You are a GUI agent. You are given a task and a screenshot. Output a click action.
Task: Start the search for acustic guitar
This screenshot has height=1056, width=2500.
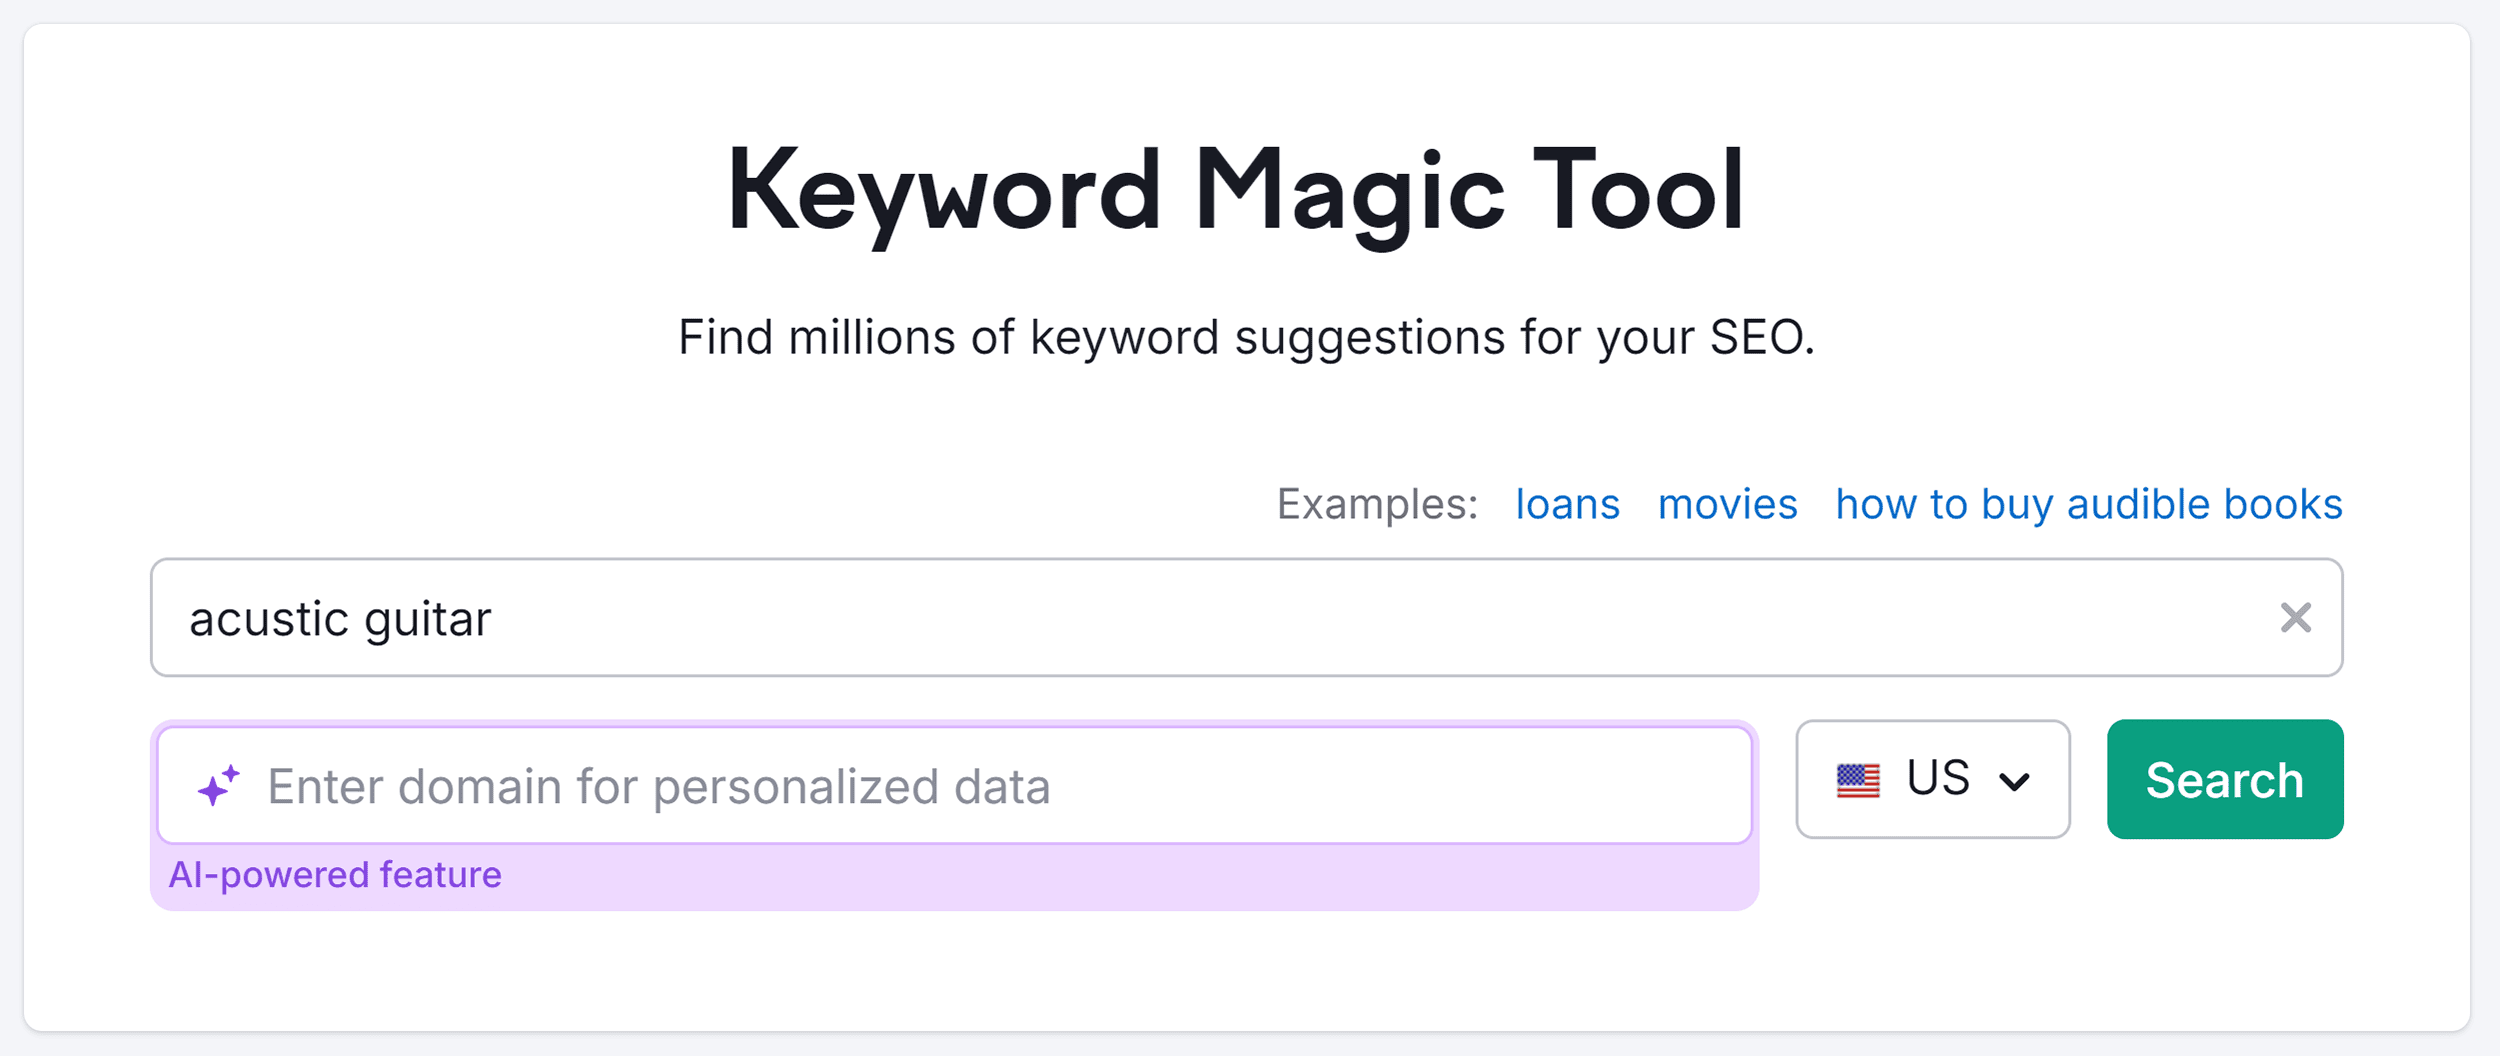pyautogui.click(x=2225, y=780)
